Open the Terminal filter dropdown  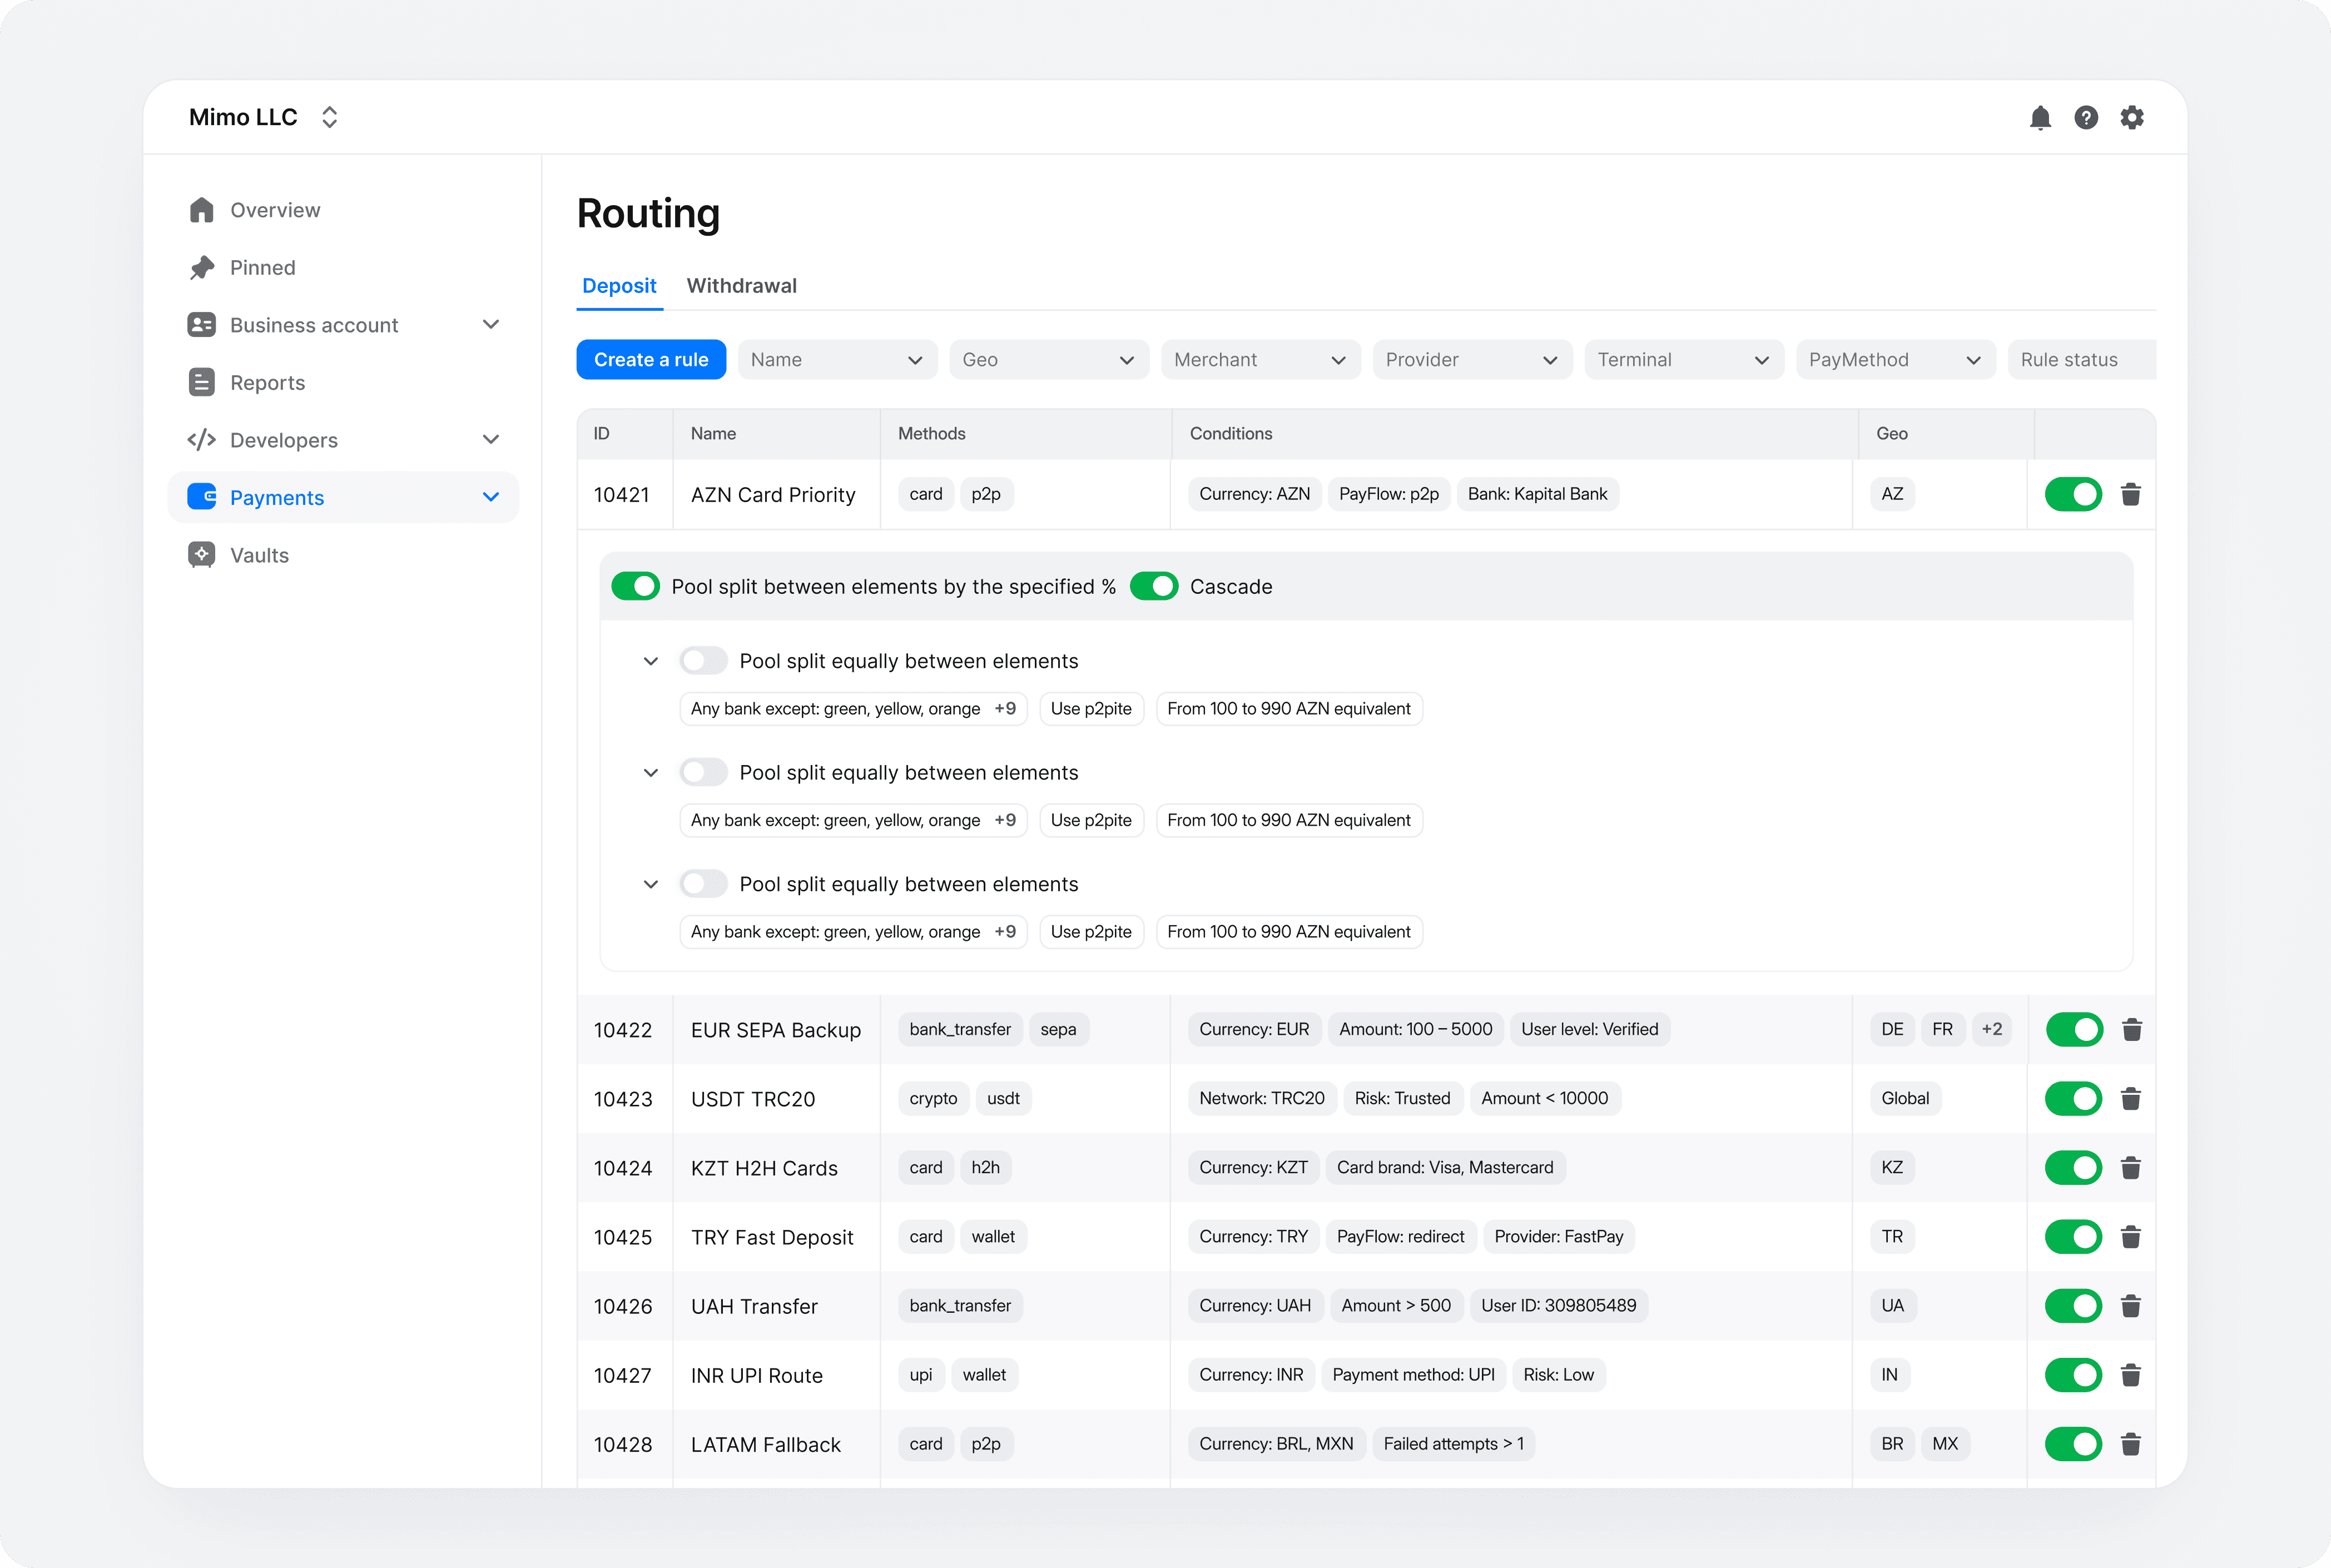point(1684,360)
